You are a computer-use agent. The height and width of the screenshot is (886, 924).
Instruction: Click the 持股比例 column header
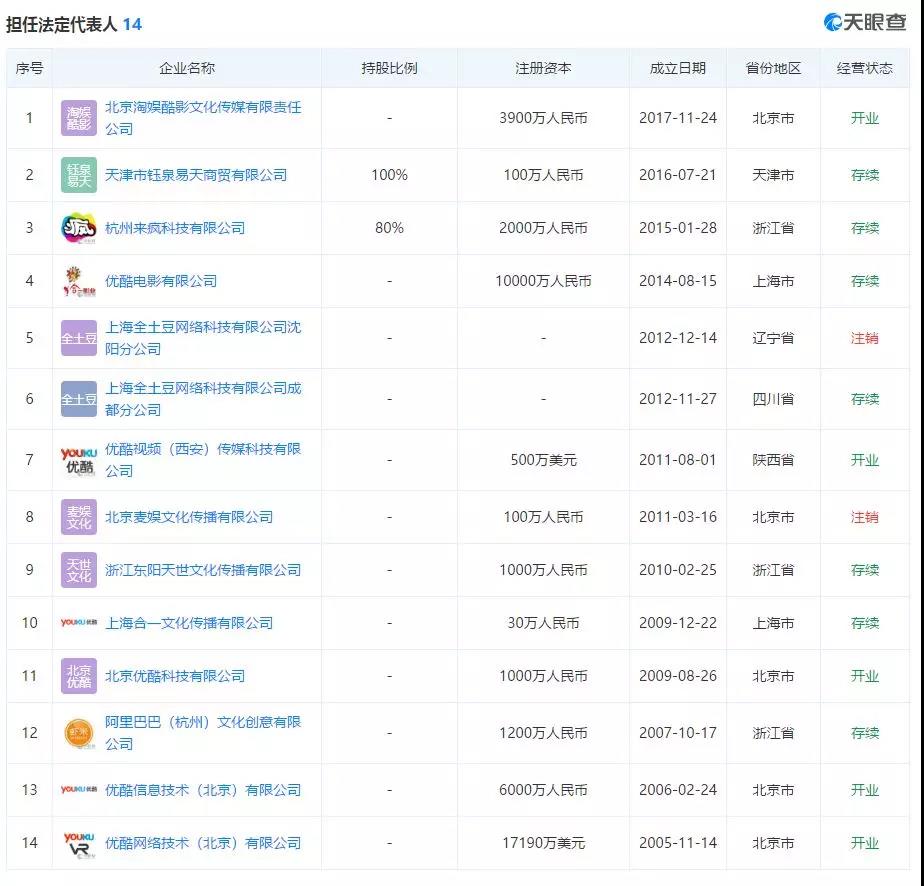390,68
